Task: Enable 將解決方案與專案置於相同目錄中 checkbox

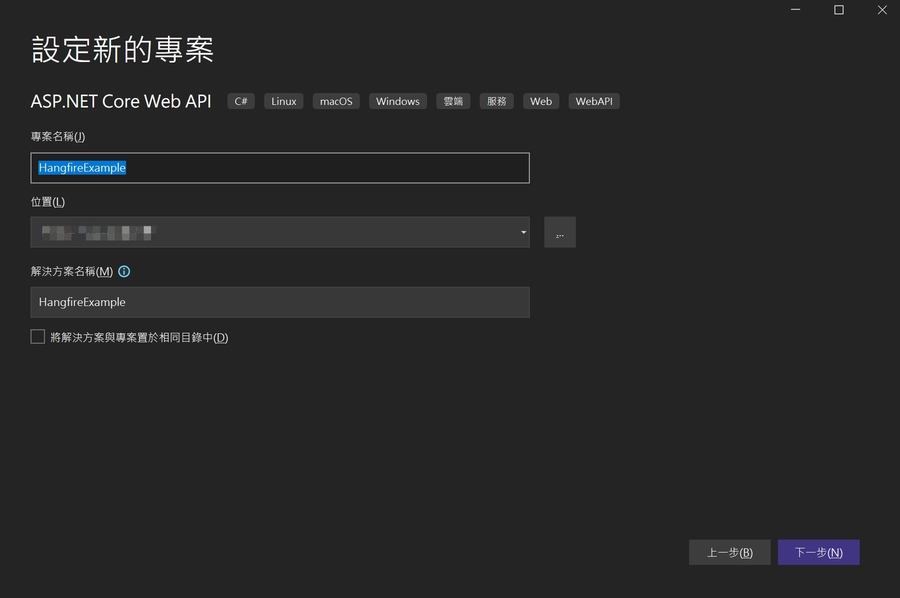Action: coord(37,337)
